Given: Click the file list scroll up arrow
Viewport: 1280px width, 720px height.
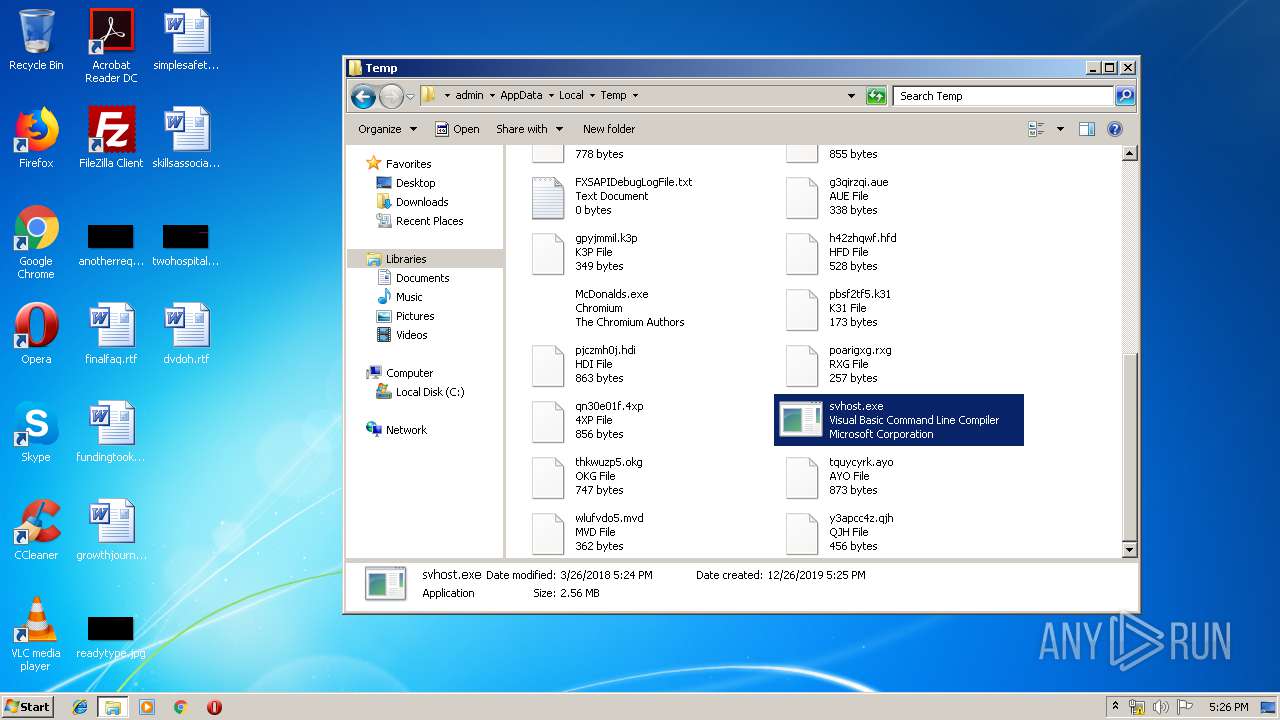Looking at the screenshot, I should (1130, 154).
